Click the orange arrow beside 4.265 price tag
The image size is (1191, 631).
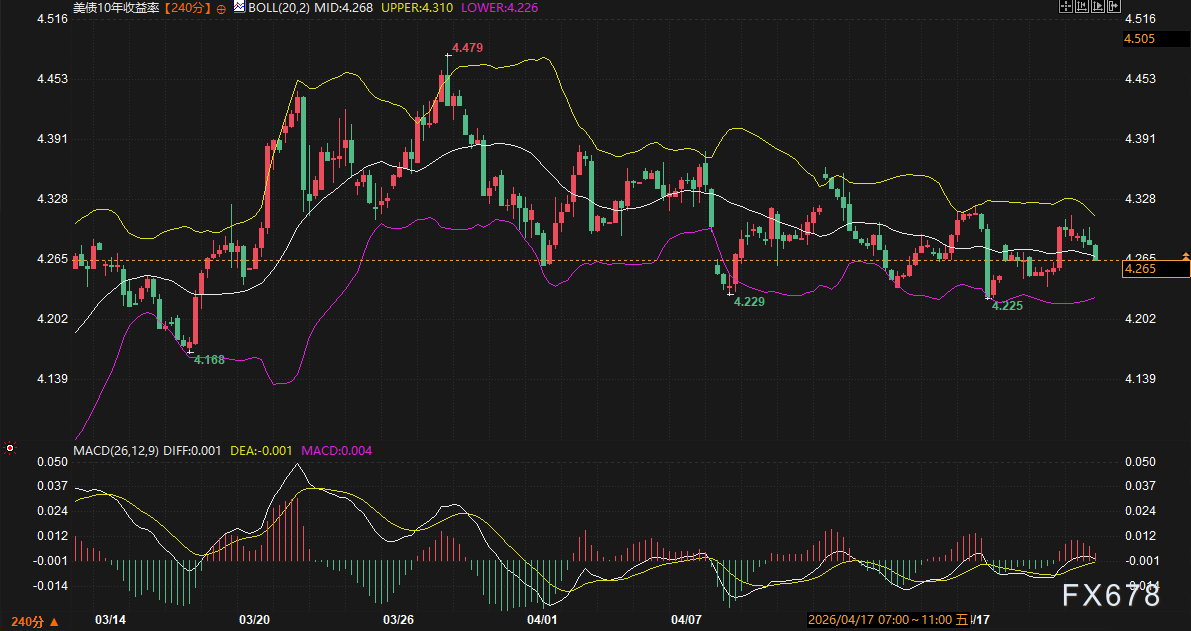1186,258
